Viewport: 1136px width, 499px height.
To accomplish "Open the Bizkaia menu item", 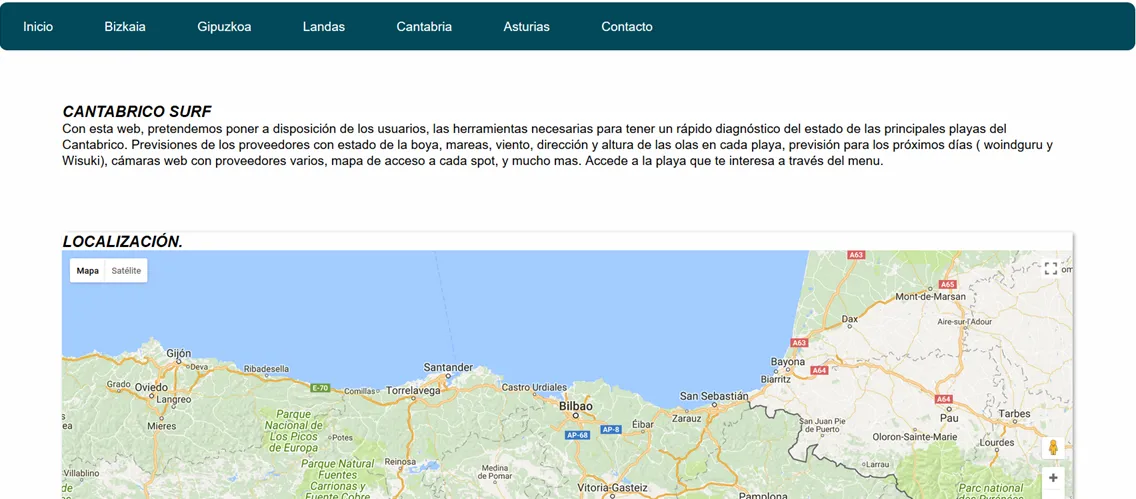I will pos(125,27).
